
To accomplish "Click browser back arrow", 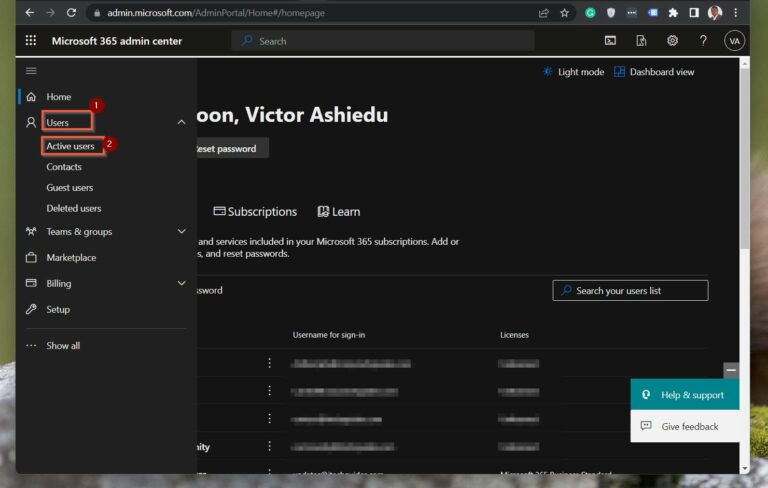I will pyautogui.click(x=29, y=13).
